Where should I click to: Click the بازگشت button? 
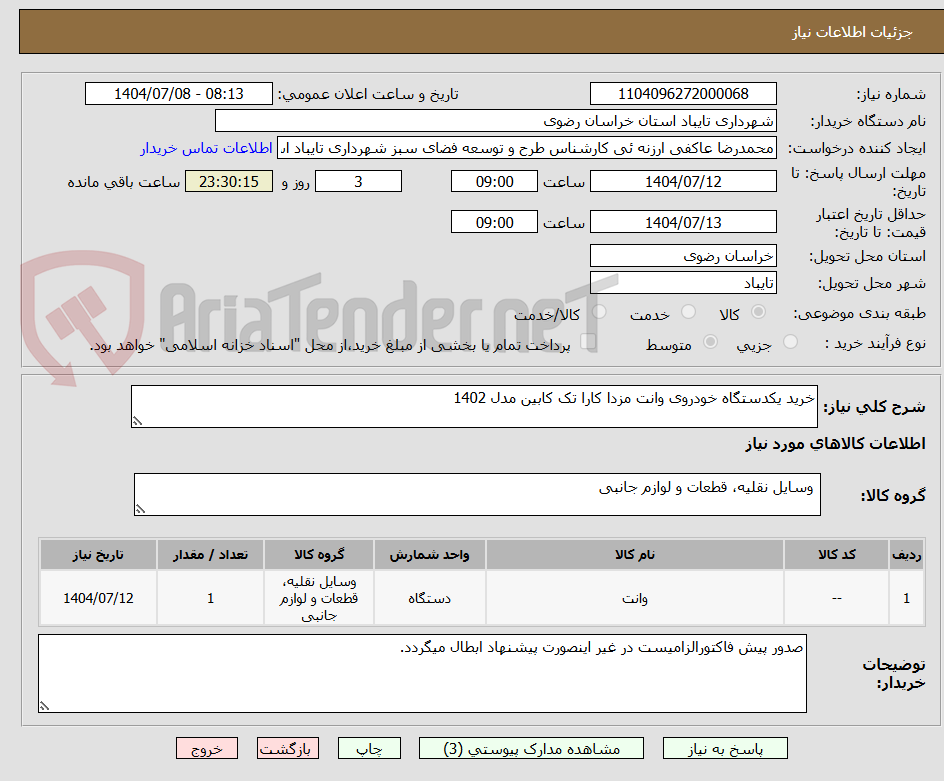tap(288, 748)
